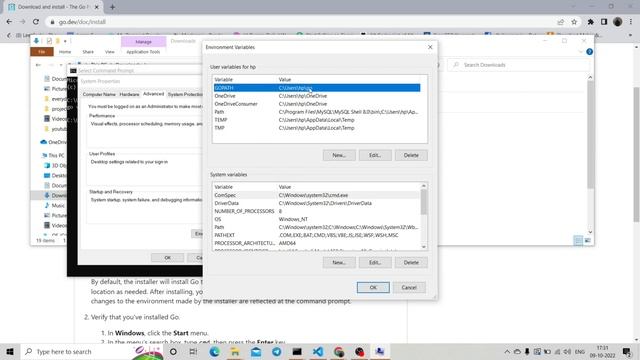Open the Application Tools ribbon tab
The image size is (640, 360).
143,52
